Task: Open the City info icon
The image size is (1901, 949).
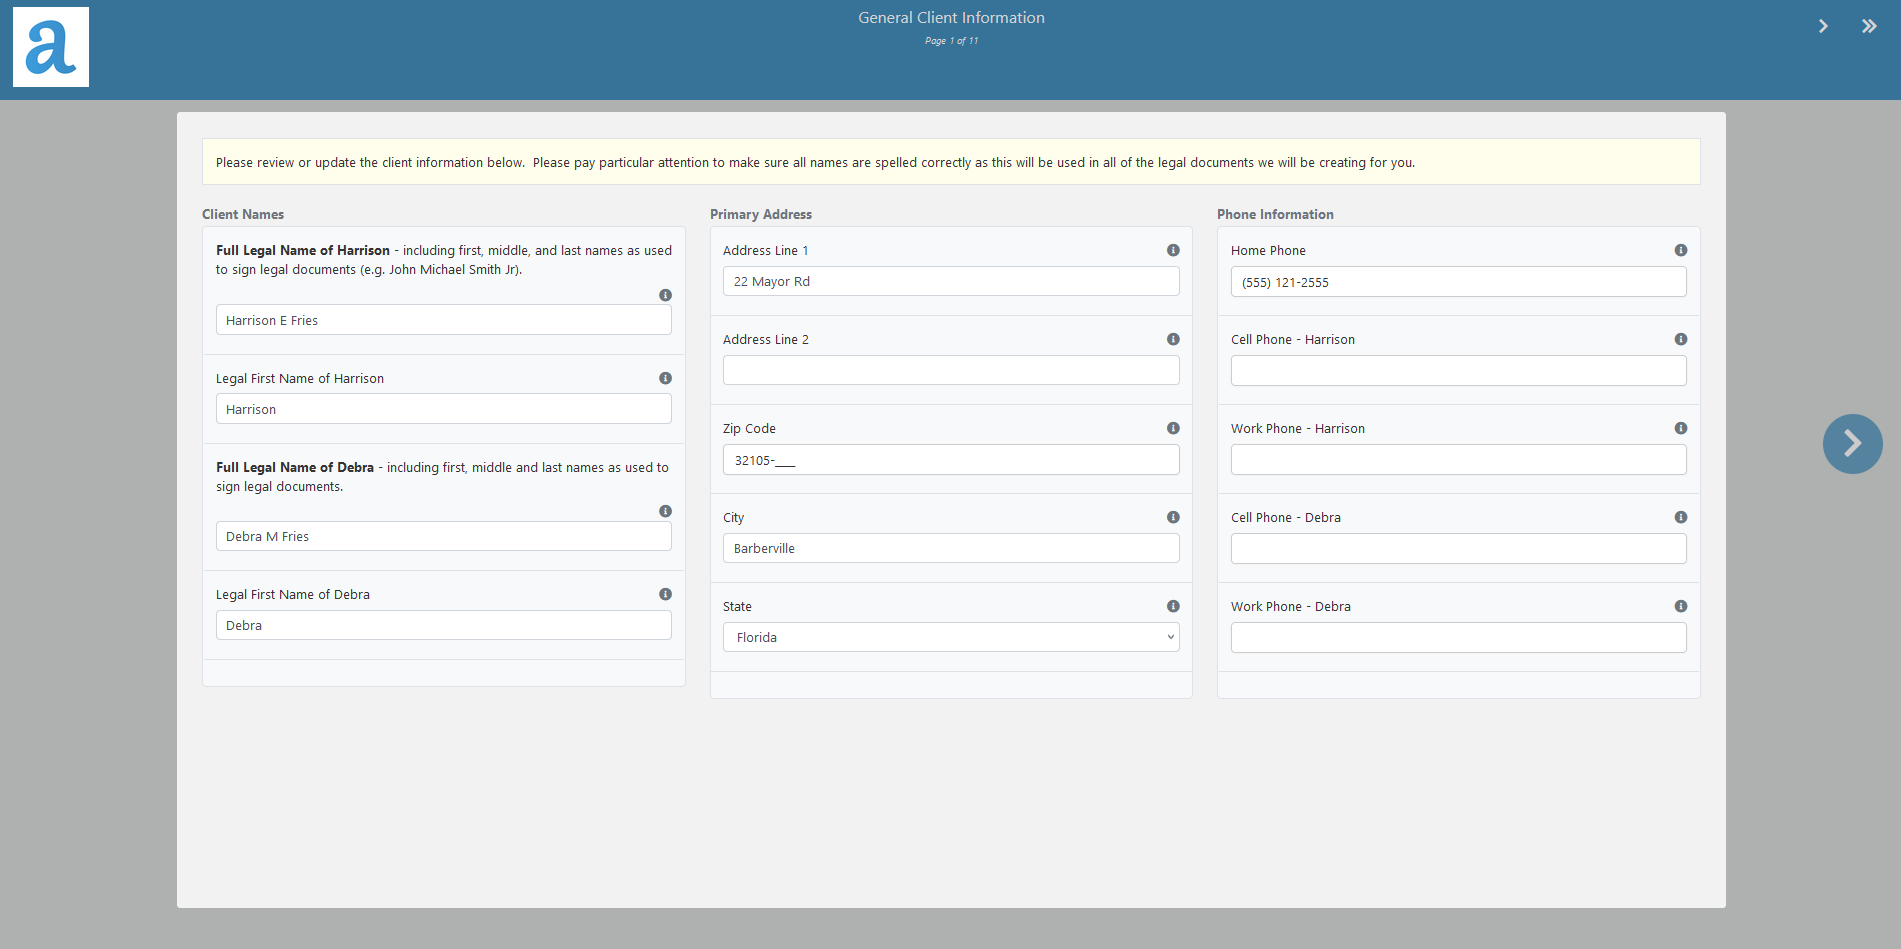Action: click(x=1173, y=517)
